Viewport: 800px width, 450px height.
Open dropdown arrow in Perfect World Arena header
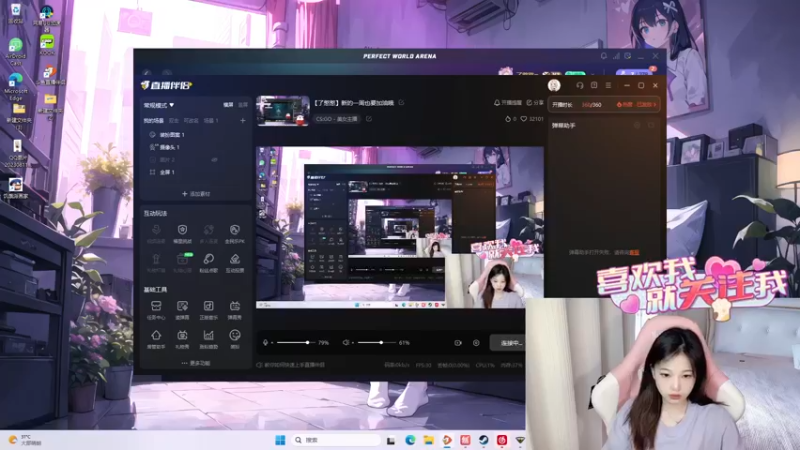coord(593,73)
